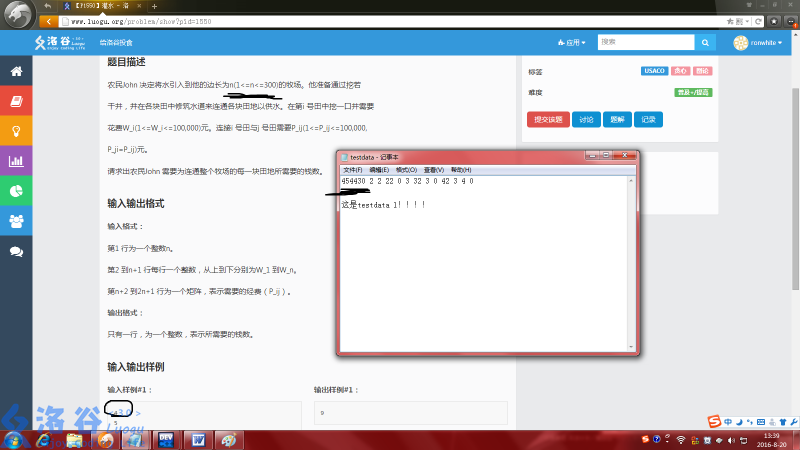
Task: Open the blue users group sidebar icon
Action: 16,221
